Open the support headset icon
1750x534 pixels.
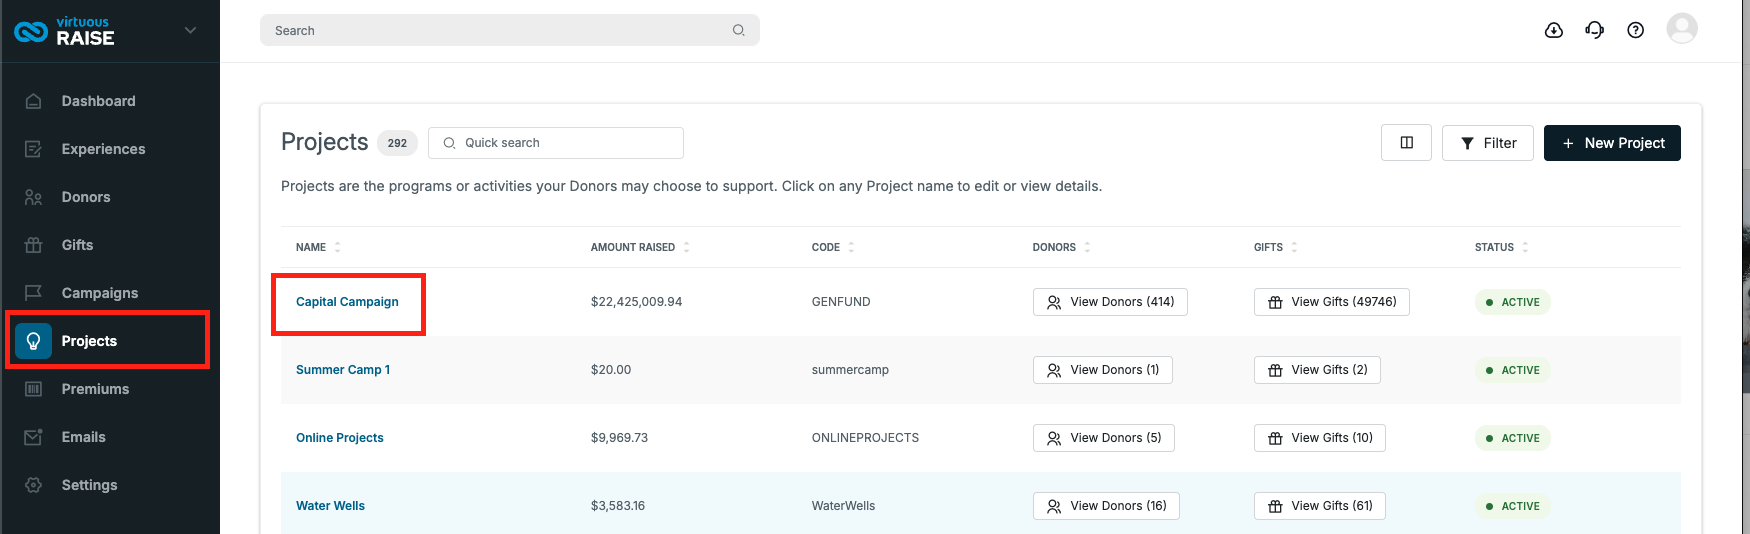pyautogui.click(x=1595, y=30)
